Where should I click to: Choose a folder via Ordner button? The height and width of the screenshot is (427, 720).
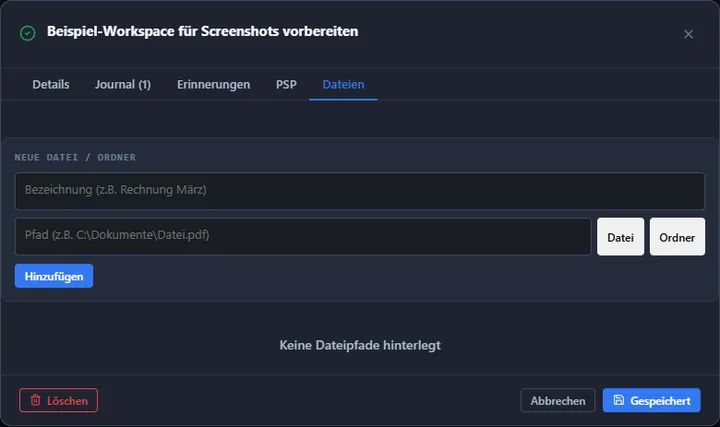point(677,237)
